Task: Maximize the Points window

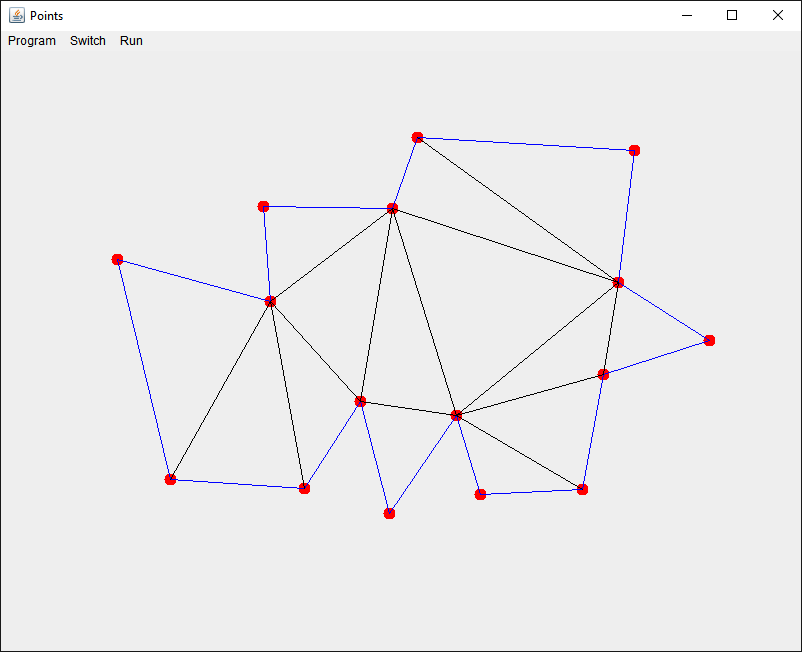Action: (x=732, y=15)
